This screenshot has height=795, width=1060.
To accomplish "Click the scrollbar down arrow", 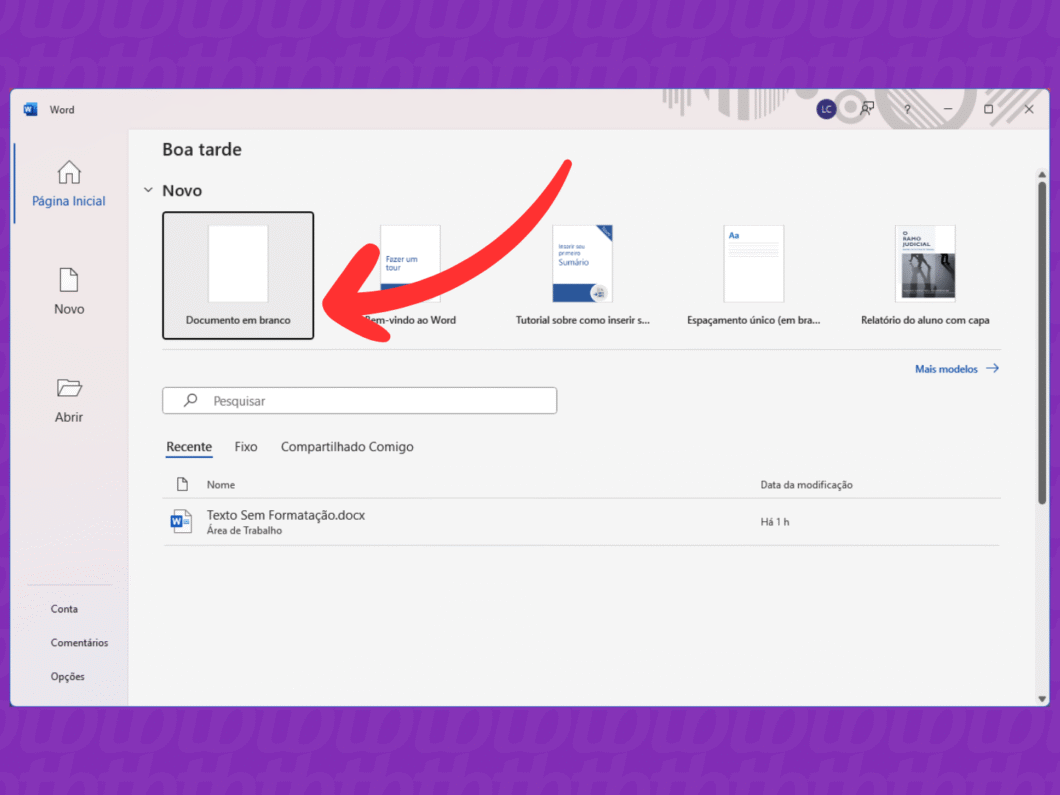I will tap(1042, 699).
